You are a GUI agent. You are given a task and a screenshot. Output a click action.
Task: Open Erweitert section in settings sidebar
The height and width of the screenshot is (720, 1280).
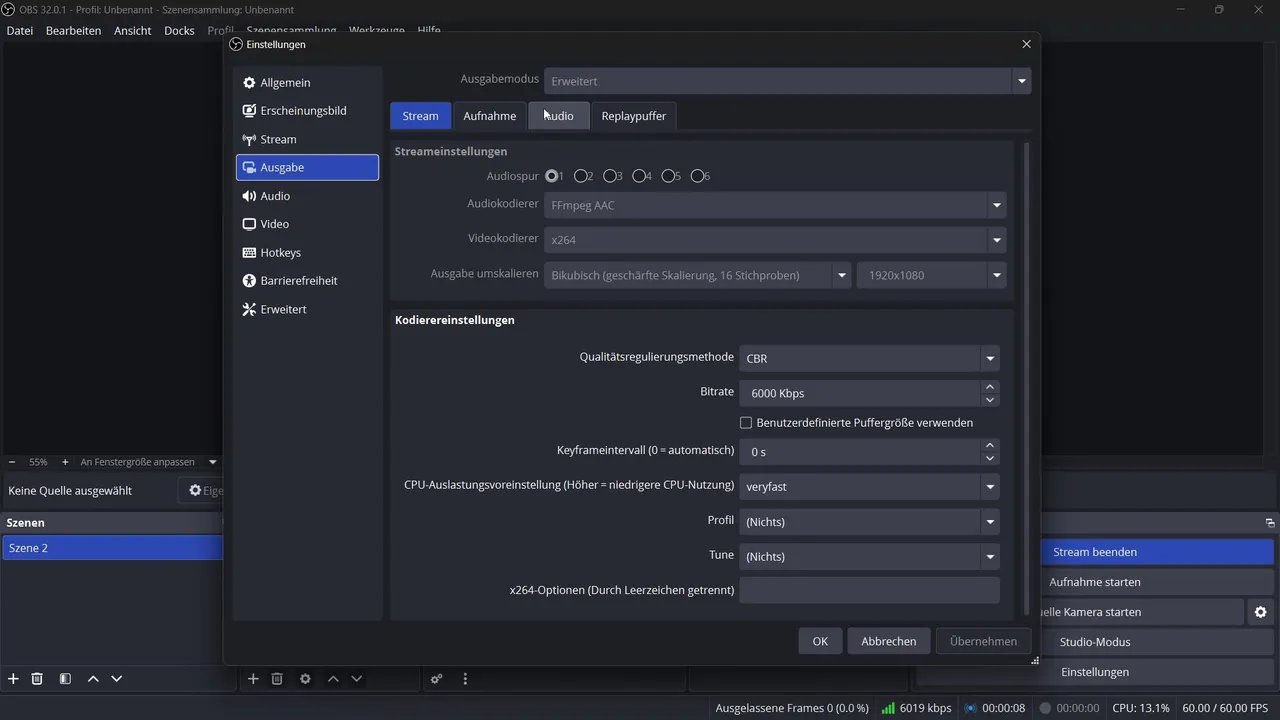coord(307,309)
